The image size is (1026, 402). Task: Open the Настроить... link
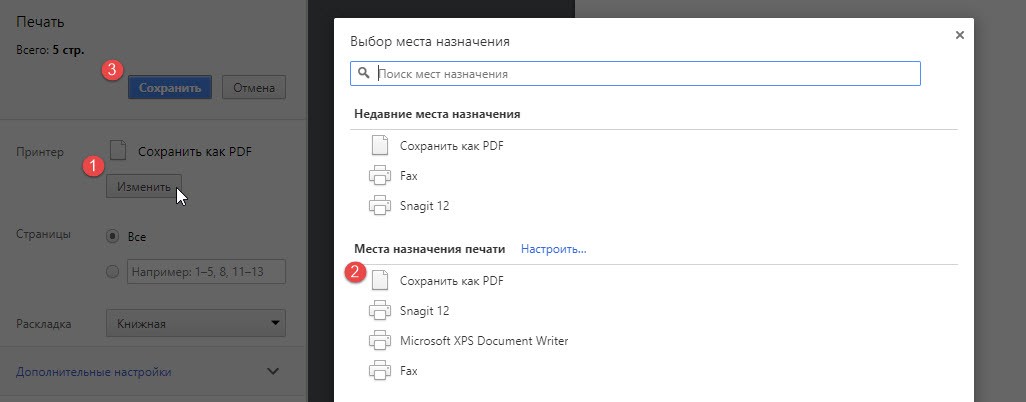554,249
